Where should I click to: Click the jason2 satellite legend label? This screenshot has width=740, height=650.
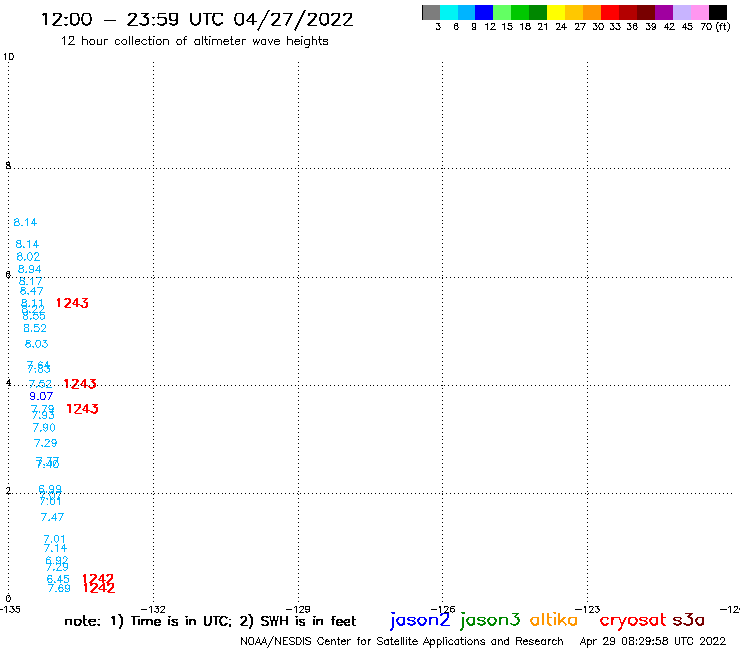pos(420,620)
